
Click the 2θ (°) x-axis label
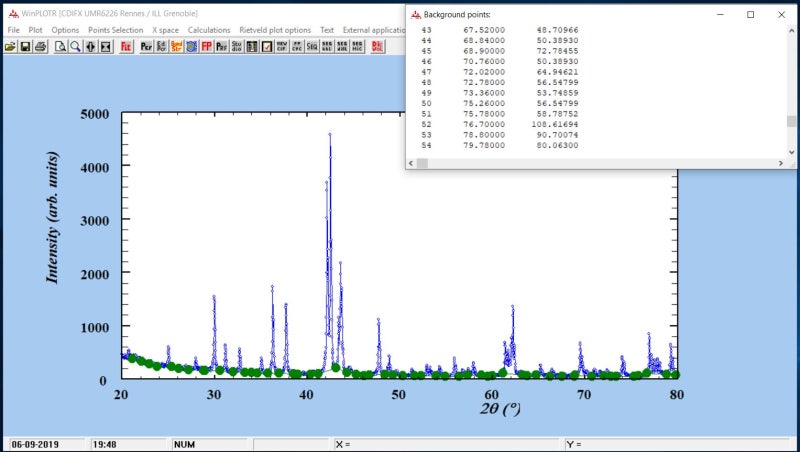(500, 409)
